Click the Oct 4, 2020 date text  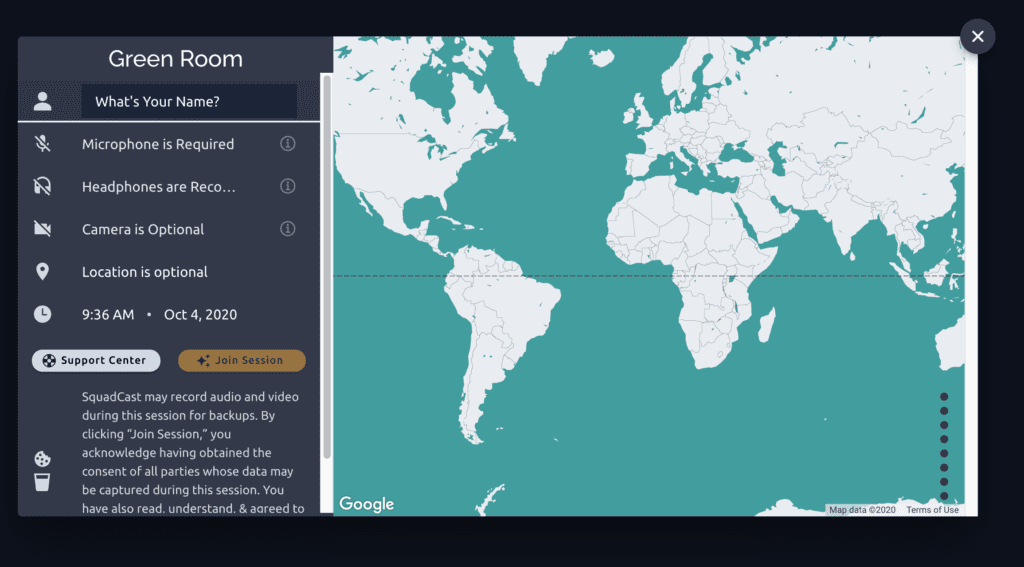click(x=200, y=315)
